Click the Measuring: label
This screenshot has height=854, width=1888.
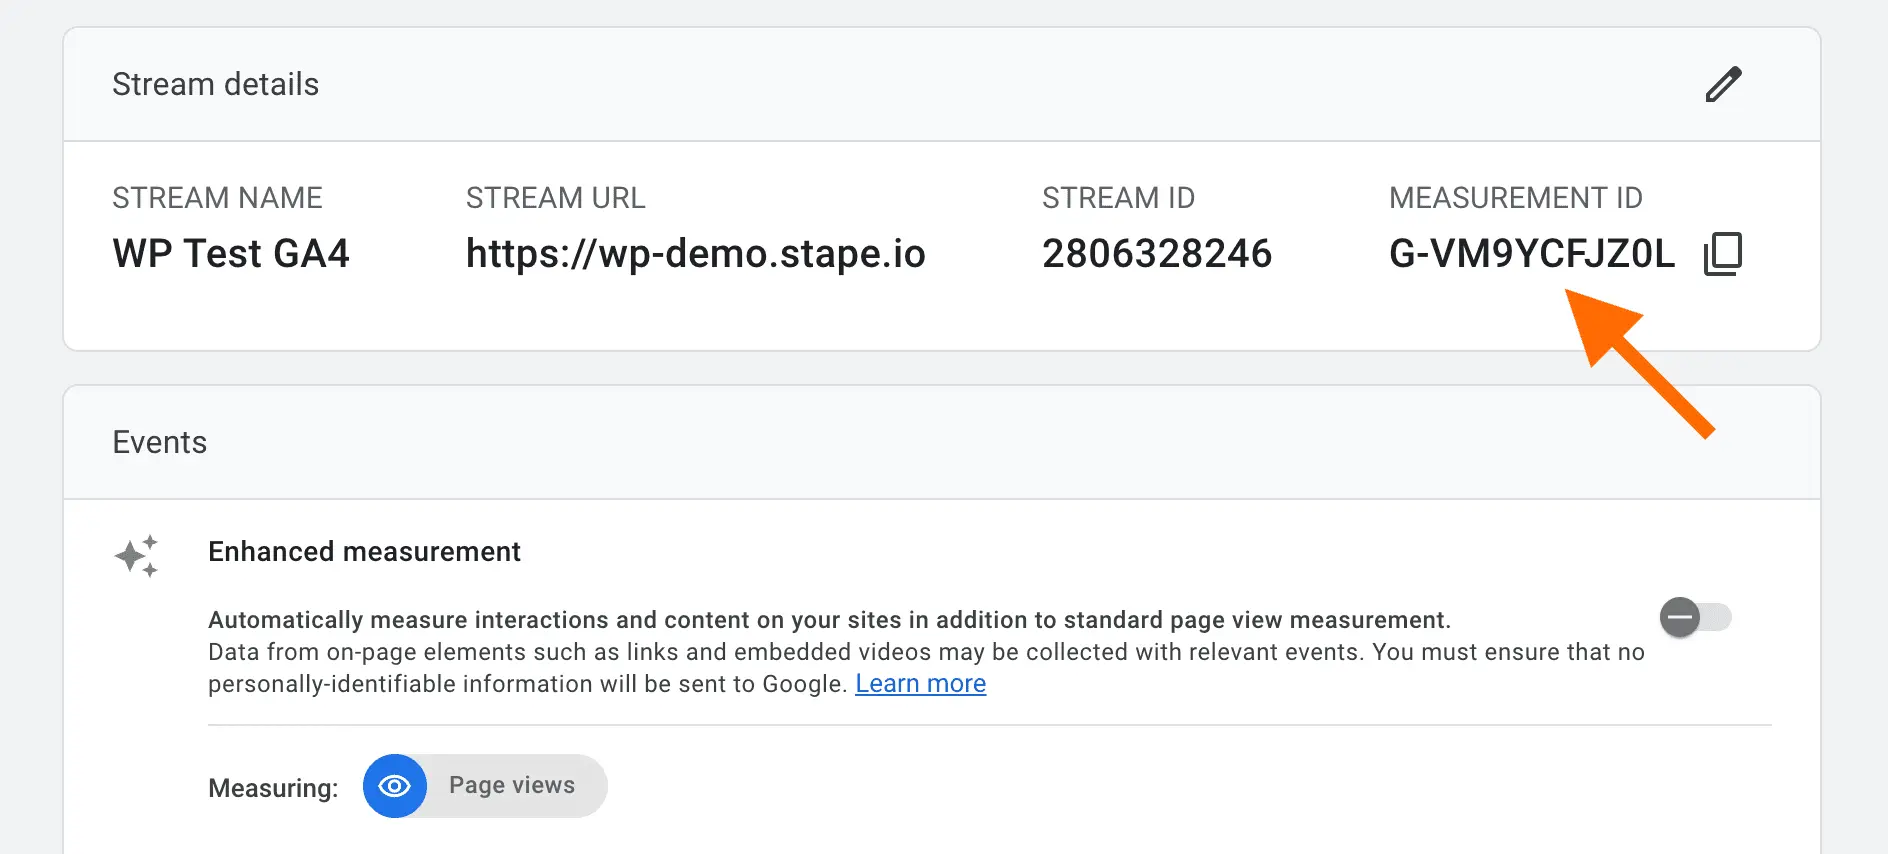pyautogui.click(x=273, y=788)
